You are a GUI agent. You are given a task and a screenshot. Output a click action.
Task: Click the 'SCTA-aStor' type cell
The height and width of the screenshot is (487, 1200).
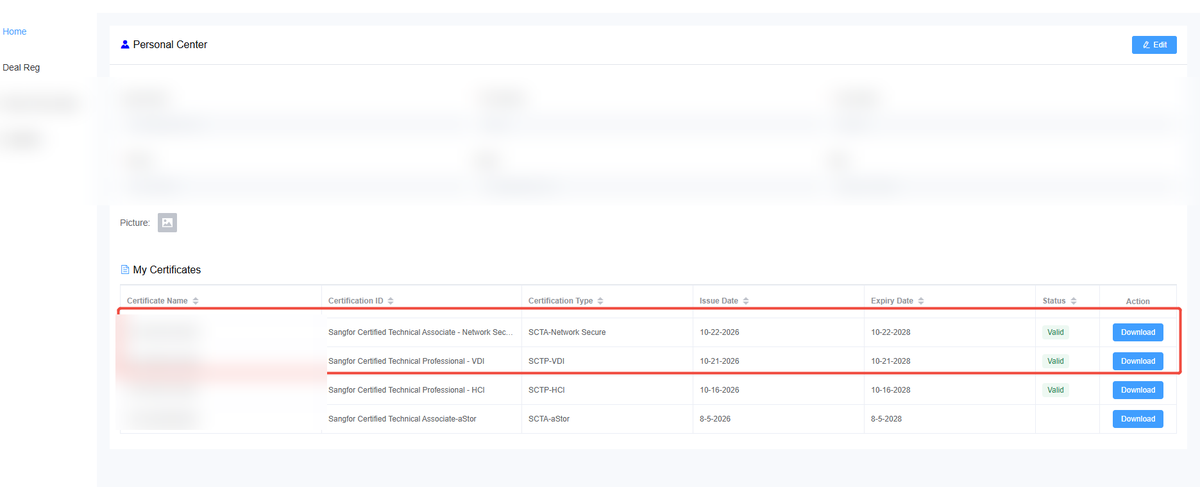(x=549, y=419)
